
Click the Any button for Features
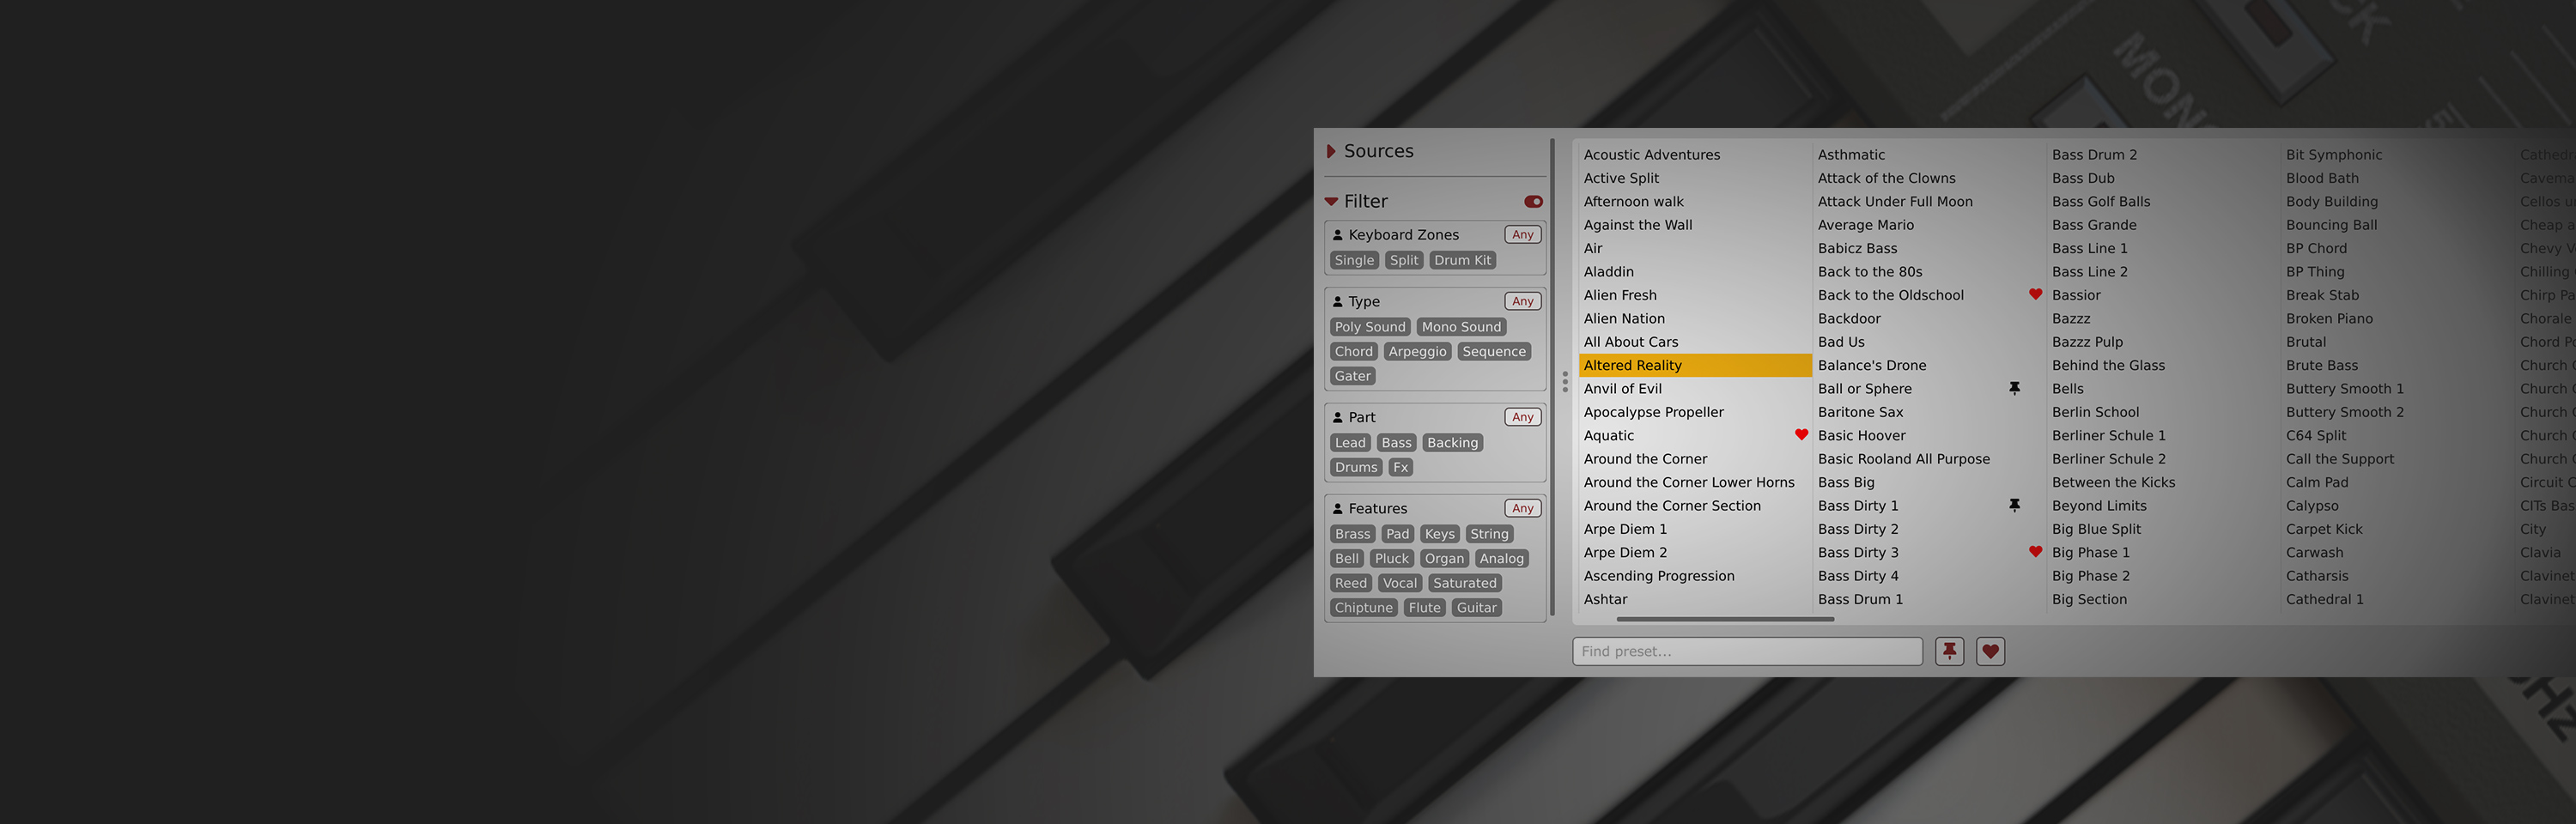pyautogui.click(x=1522, y=508)
